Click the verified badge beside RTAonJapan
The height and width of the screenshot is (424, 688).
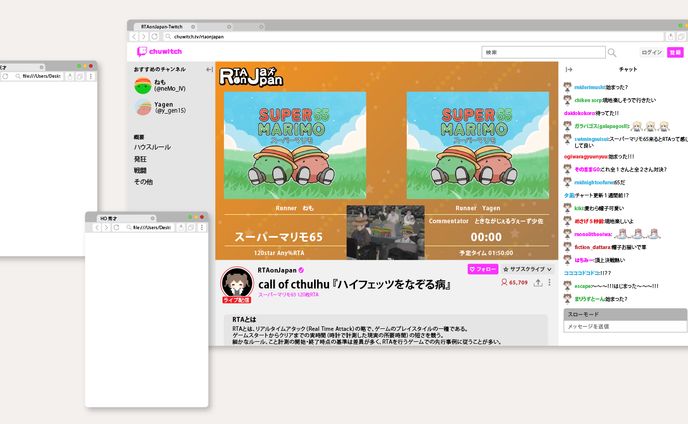click(301, 270)
